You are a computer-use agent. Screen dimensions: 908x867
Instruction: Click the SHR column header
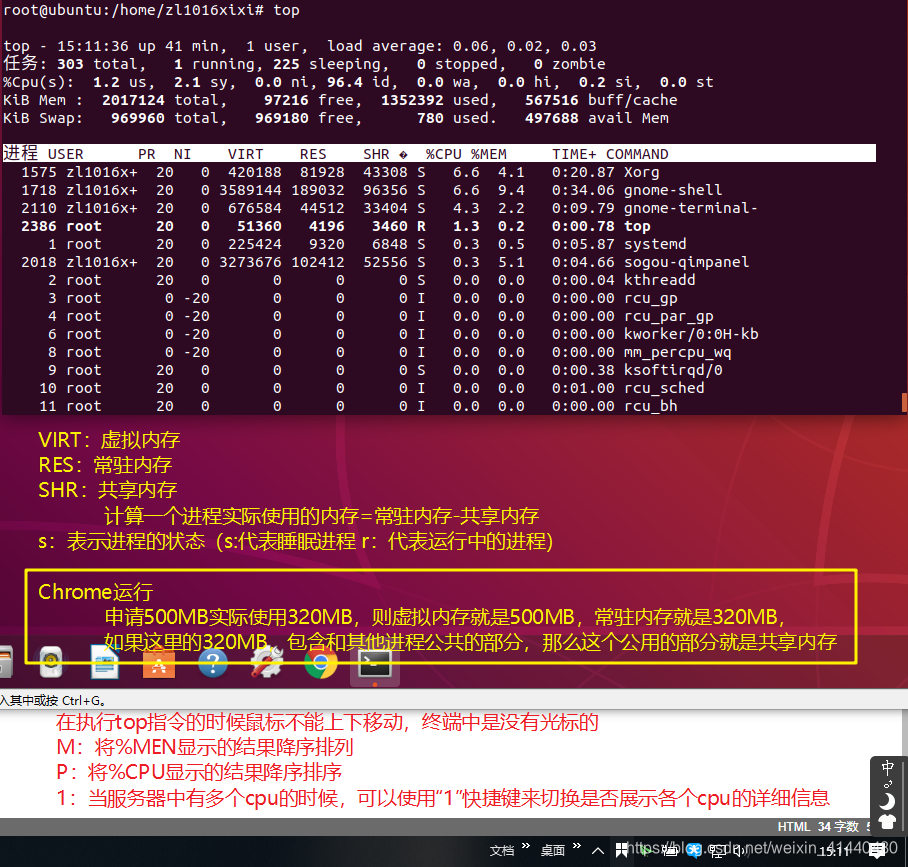pyautogui.click(x=376, y=154)
